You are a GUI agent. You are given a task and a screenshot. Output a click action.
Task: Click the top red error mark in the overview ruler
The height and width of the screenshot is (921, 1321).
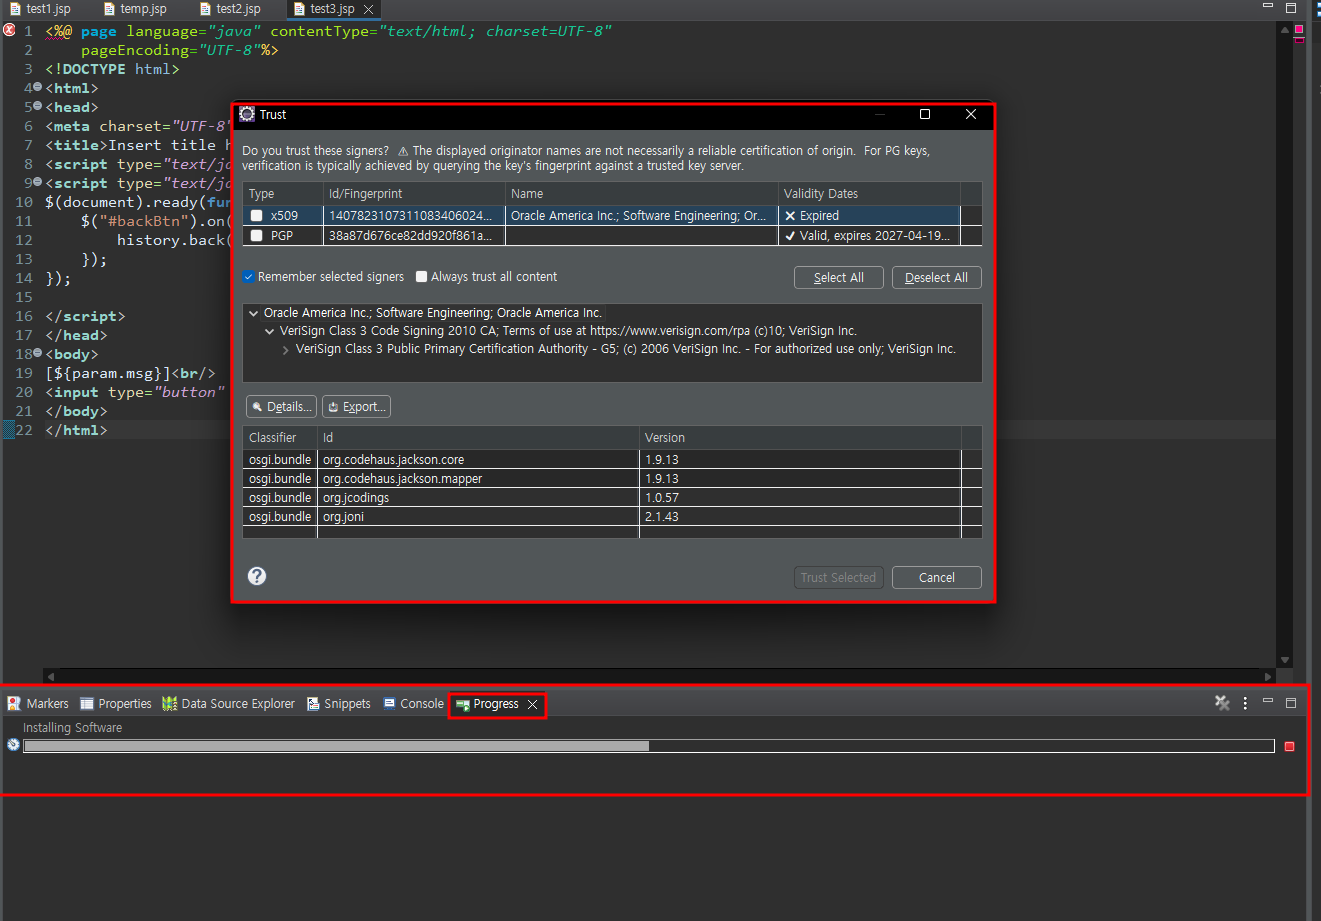tap(1299, 29)
